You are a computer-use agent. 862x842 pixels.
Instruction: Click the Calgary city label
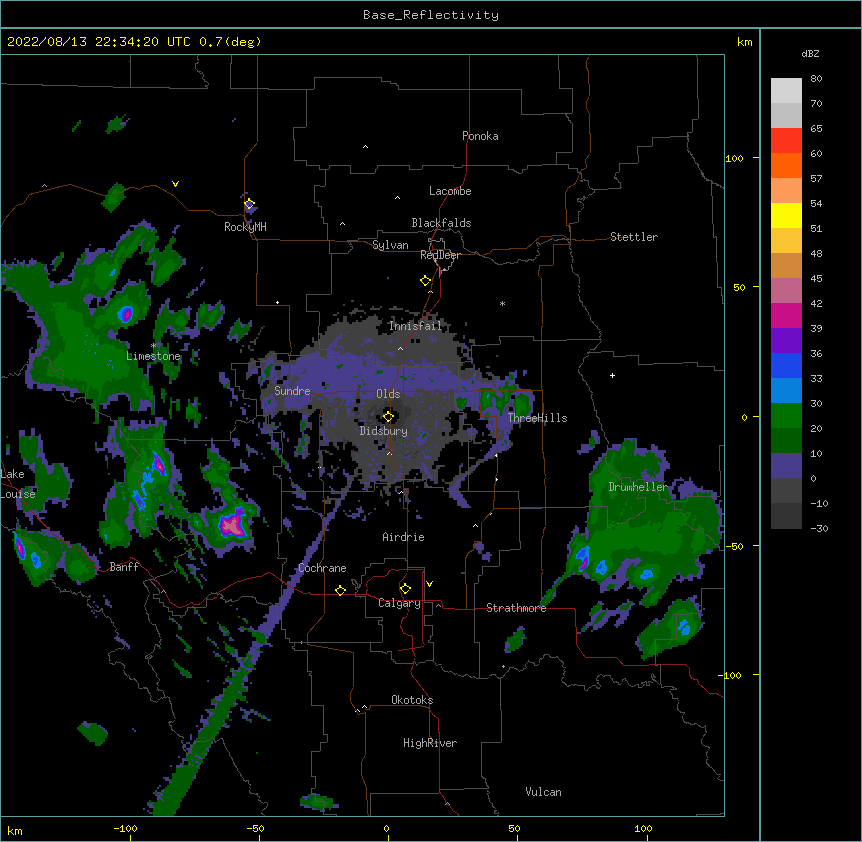(399, 603)
